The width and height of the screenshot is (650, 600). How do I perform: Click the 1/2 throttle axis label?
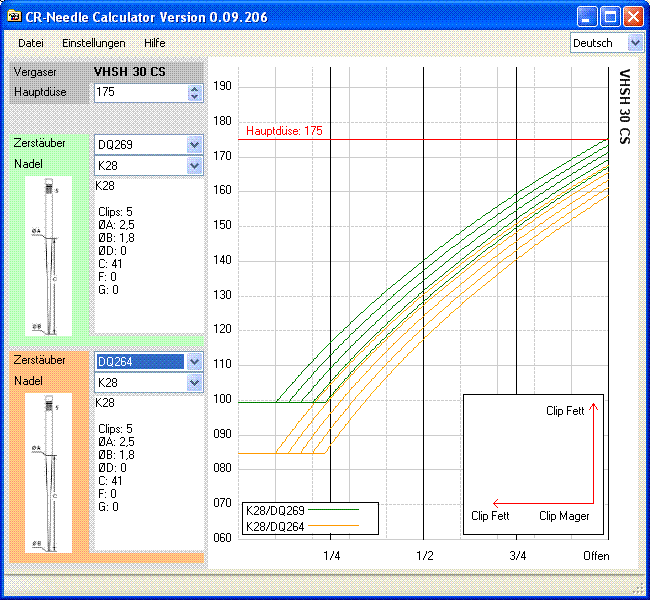coord(425,556)
